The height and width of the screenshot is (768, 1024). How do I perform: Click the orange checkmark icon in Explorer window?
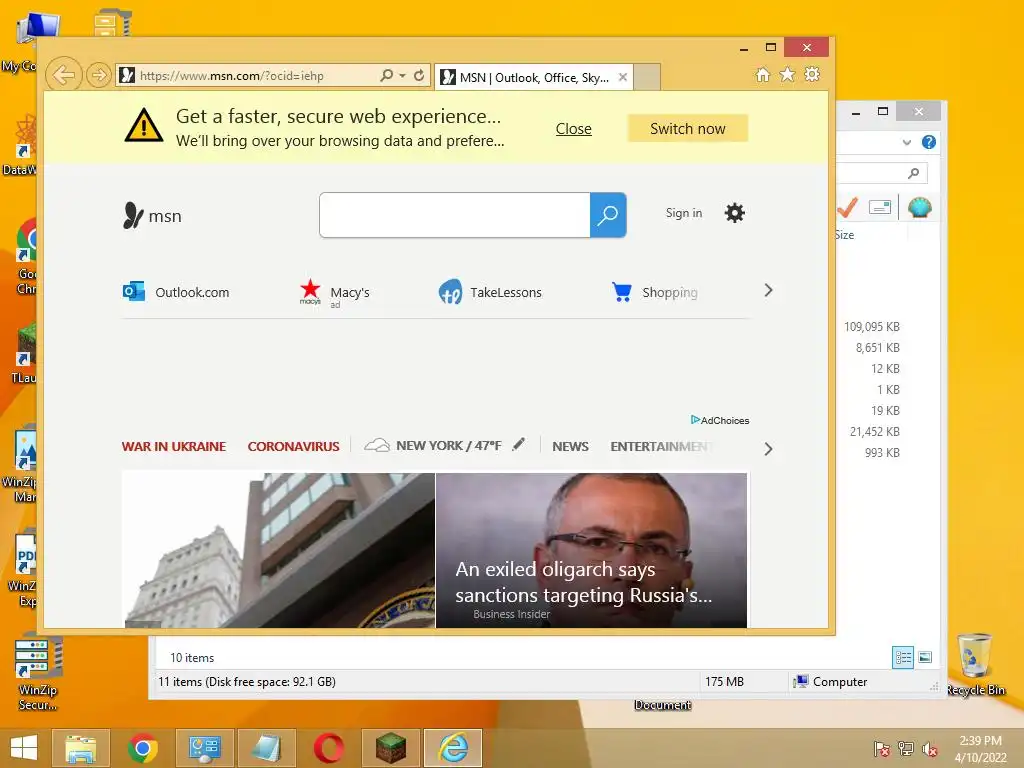tap(847, 208)
